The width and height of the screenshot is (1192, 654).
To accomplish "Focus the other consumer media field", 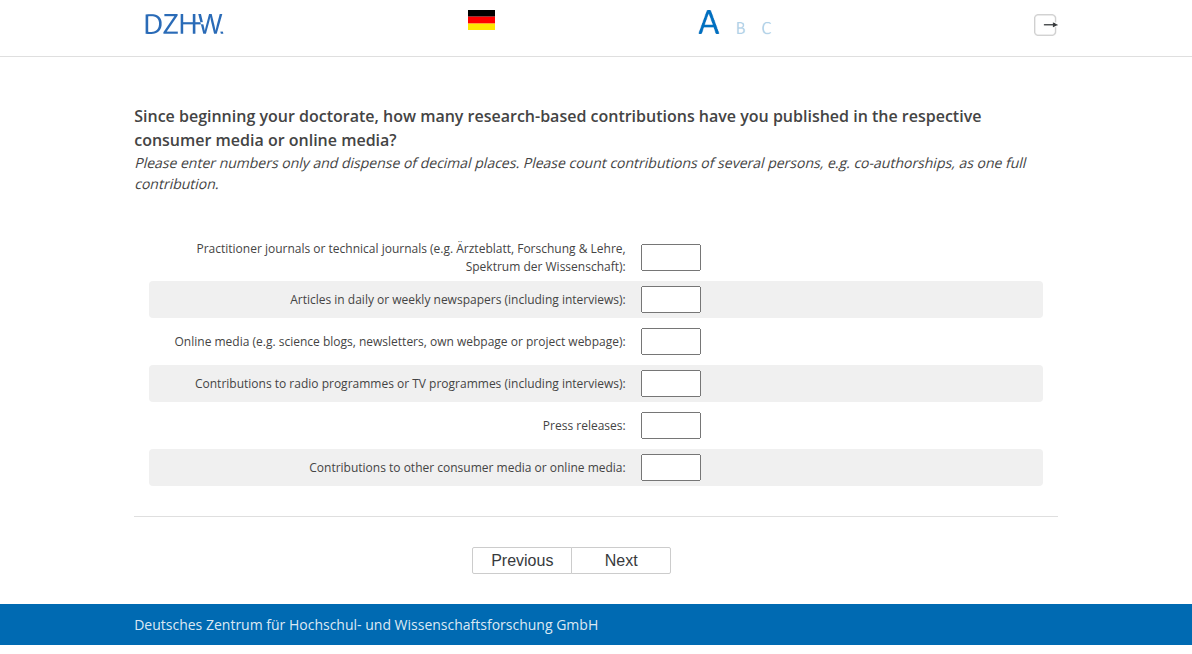I will point(670,468).
